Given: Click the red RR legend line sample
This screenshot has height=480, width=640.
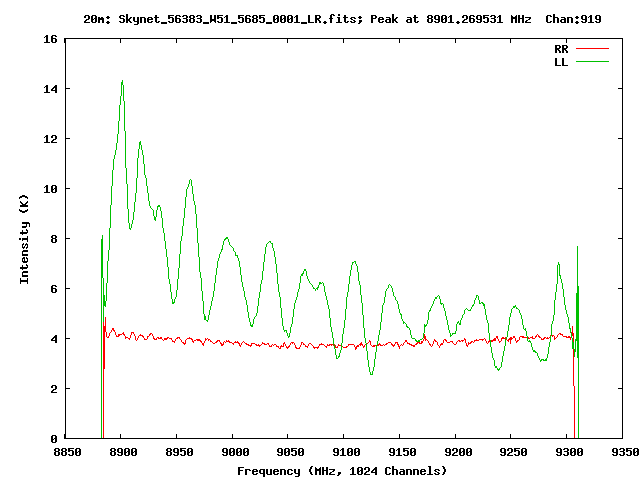Looking at the screenshot, I should 592,48.
